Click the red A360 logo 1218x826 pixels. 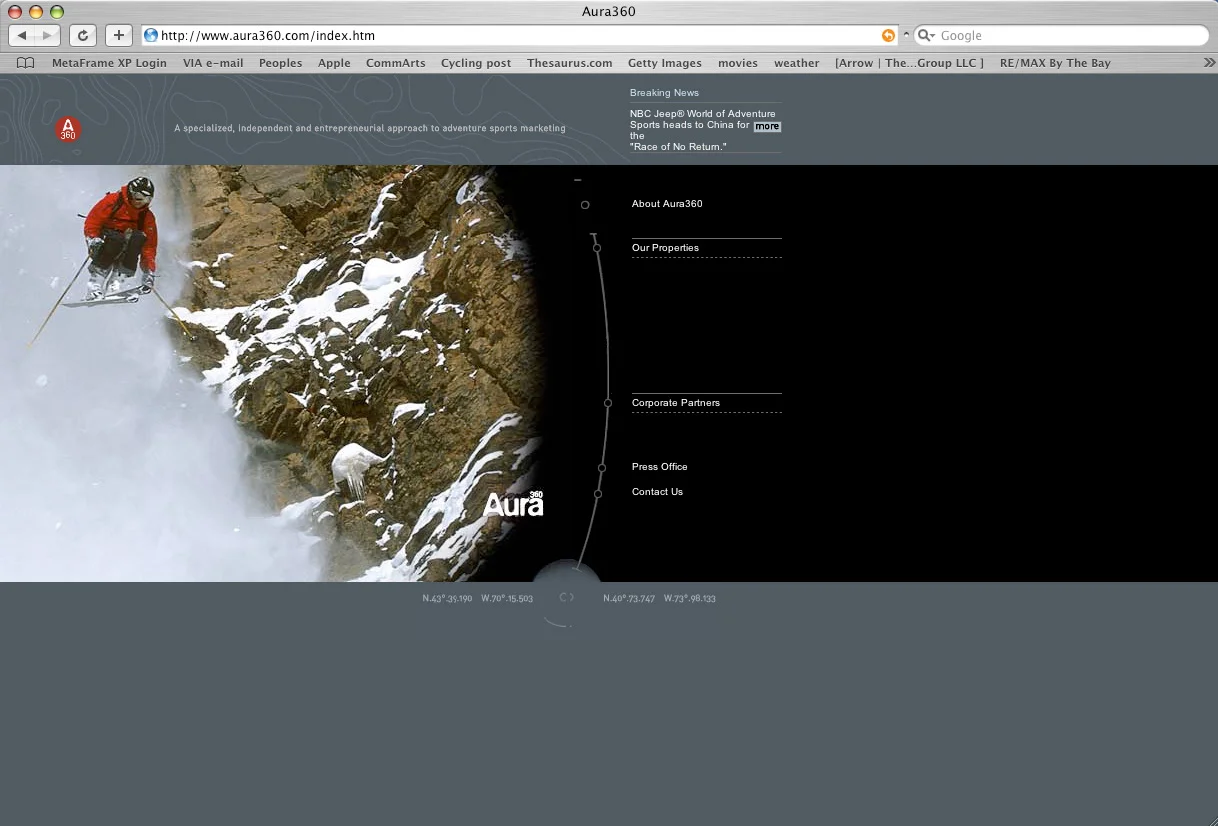point(68,130)
